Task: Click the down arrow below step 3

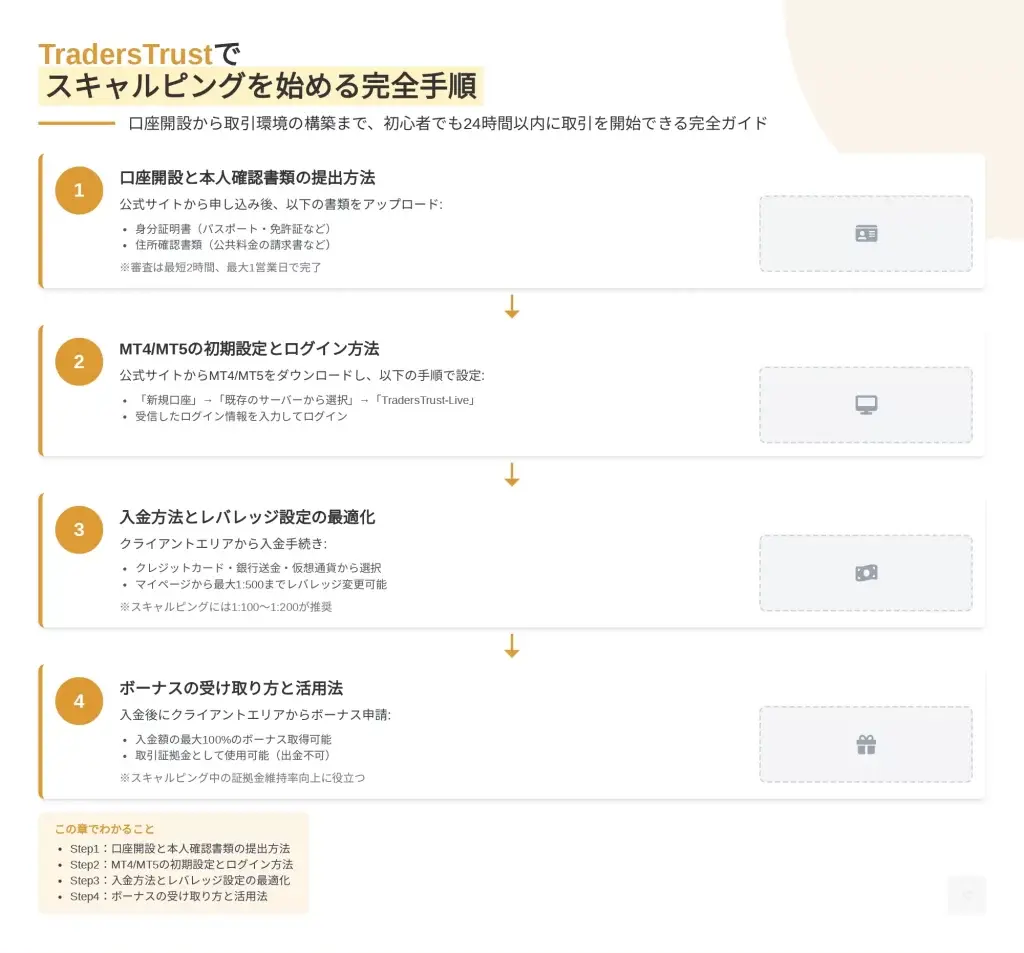Action: pyautogui.click(x=512, y=646)
